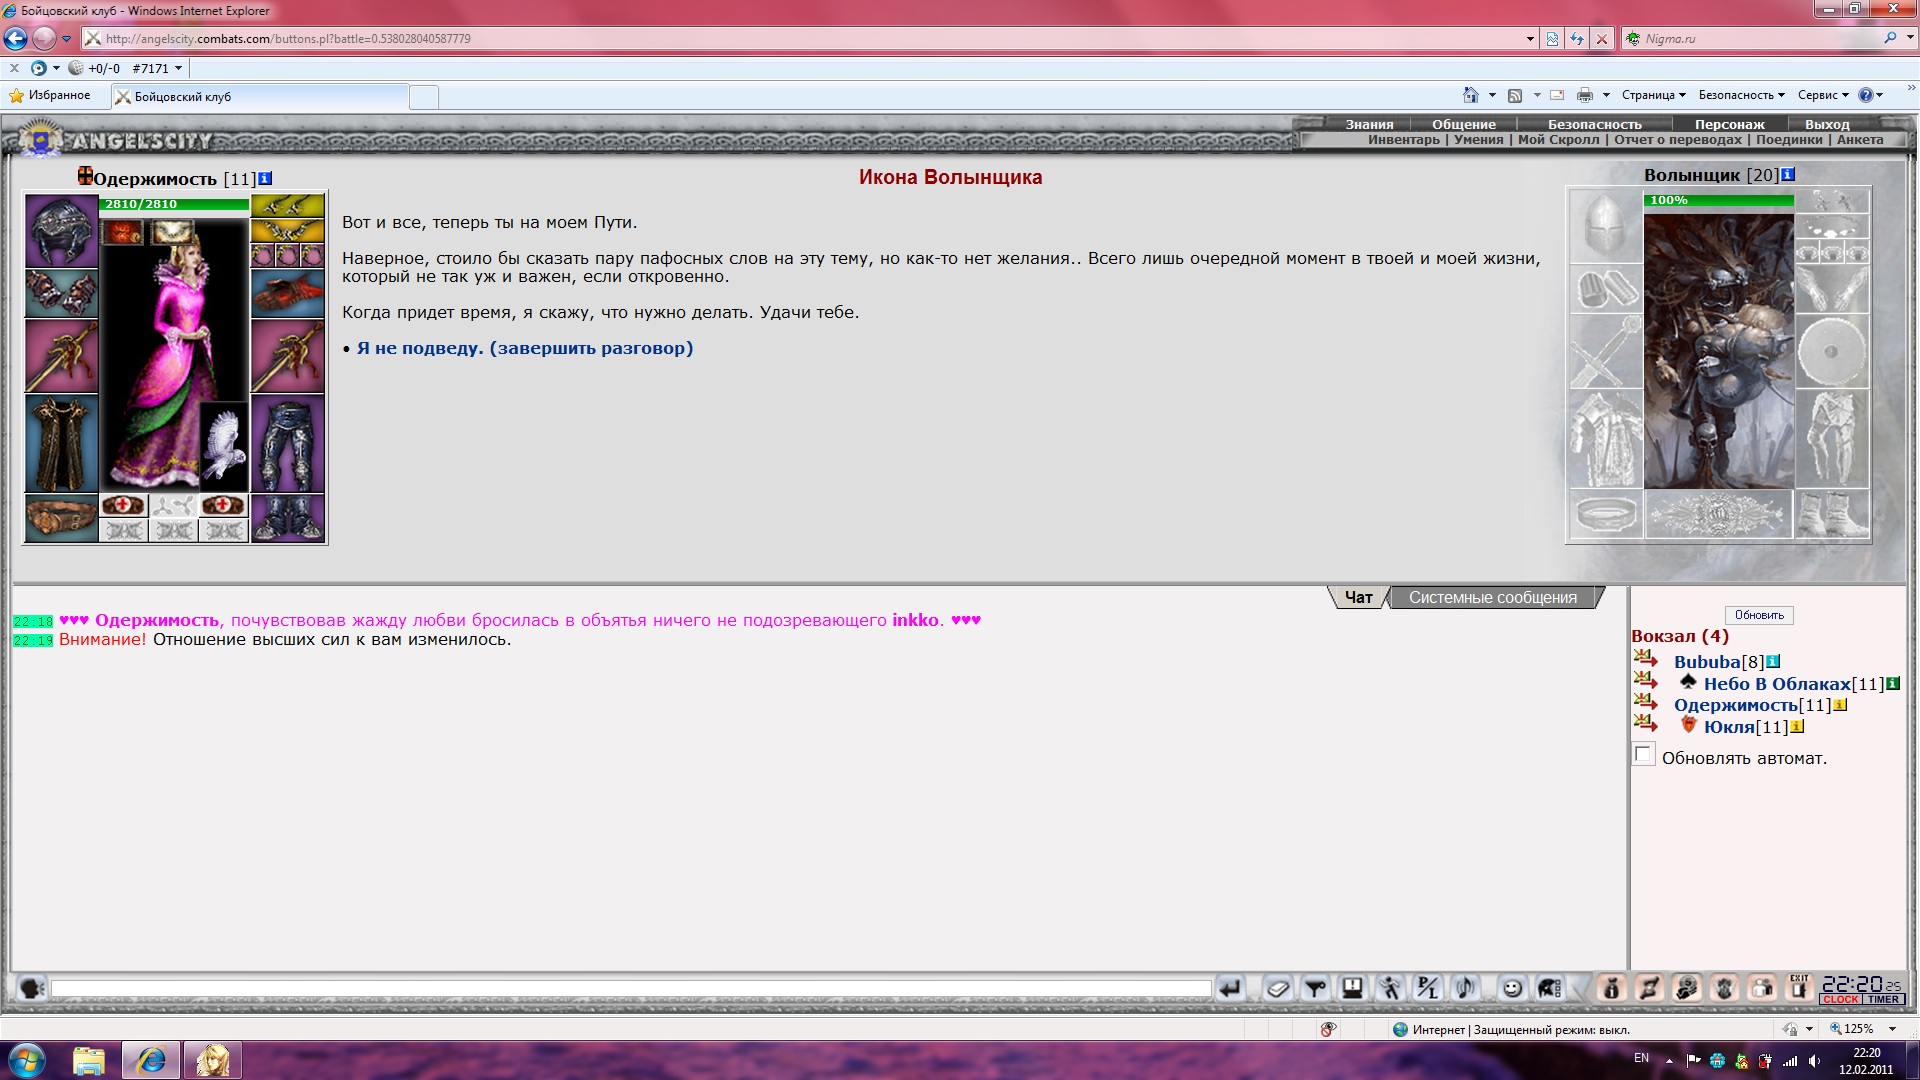
Task: Click the eraser clear chat icon
Action: point(1277,988)
